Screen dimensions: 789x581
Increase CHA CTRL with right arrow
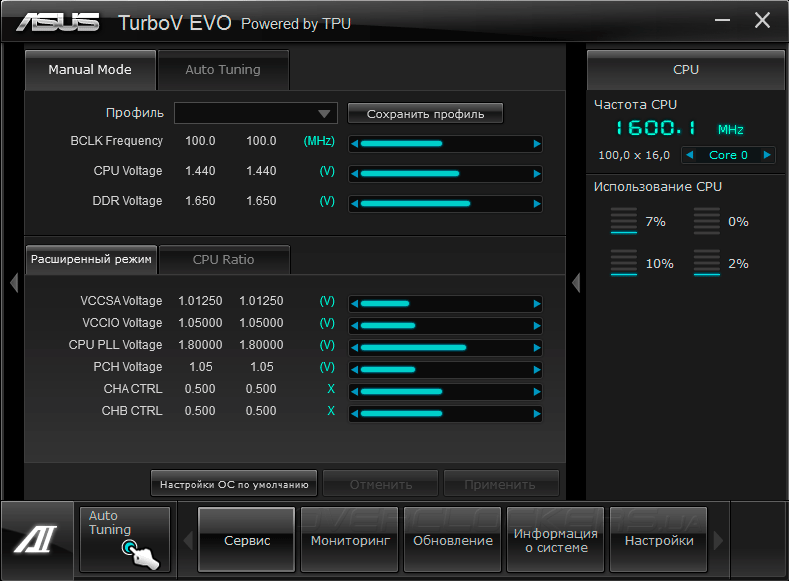tap(537, 392)
